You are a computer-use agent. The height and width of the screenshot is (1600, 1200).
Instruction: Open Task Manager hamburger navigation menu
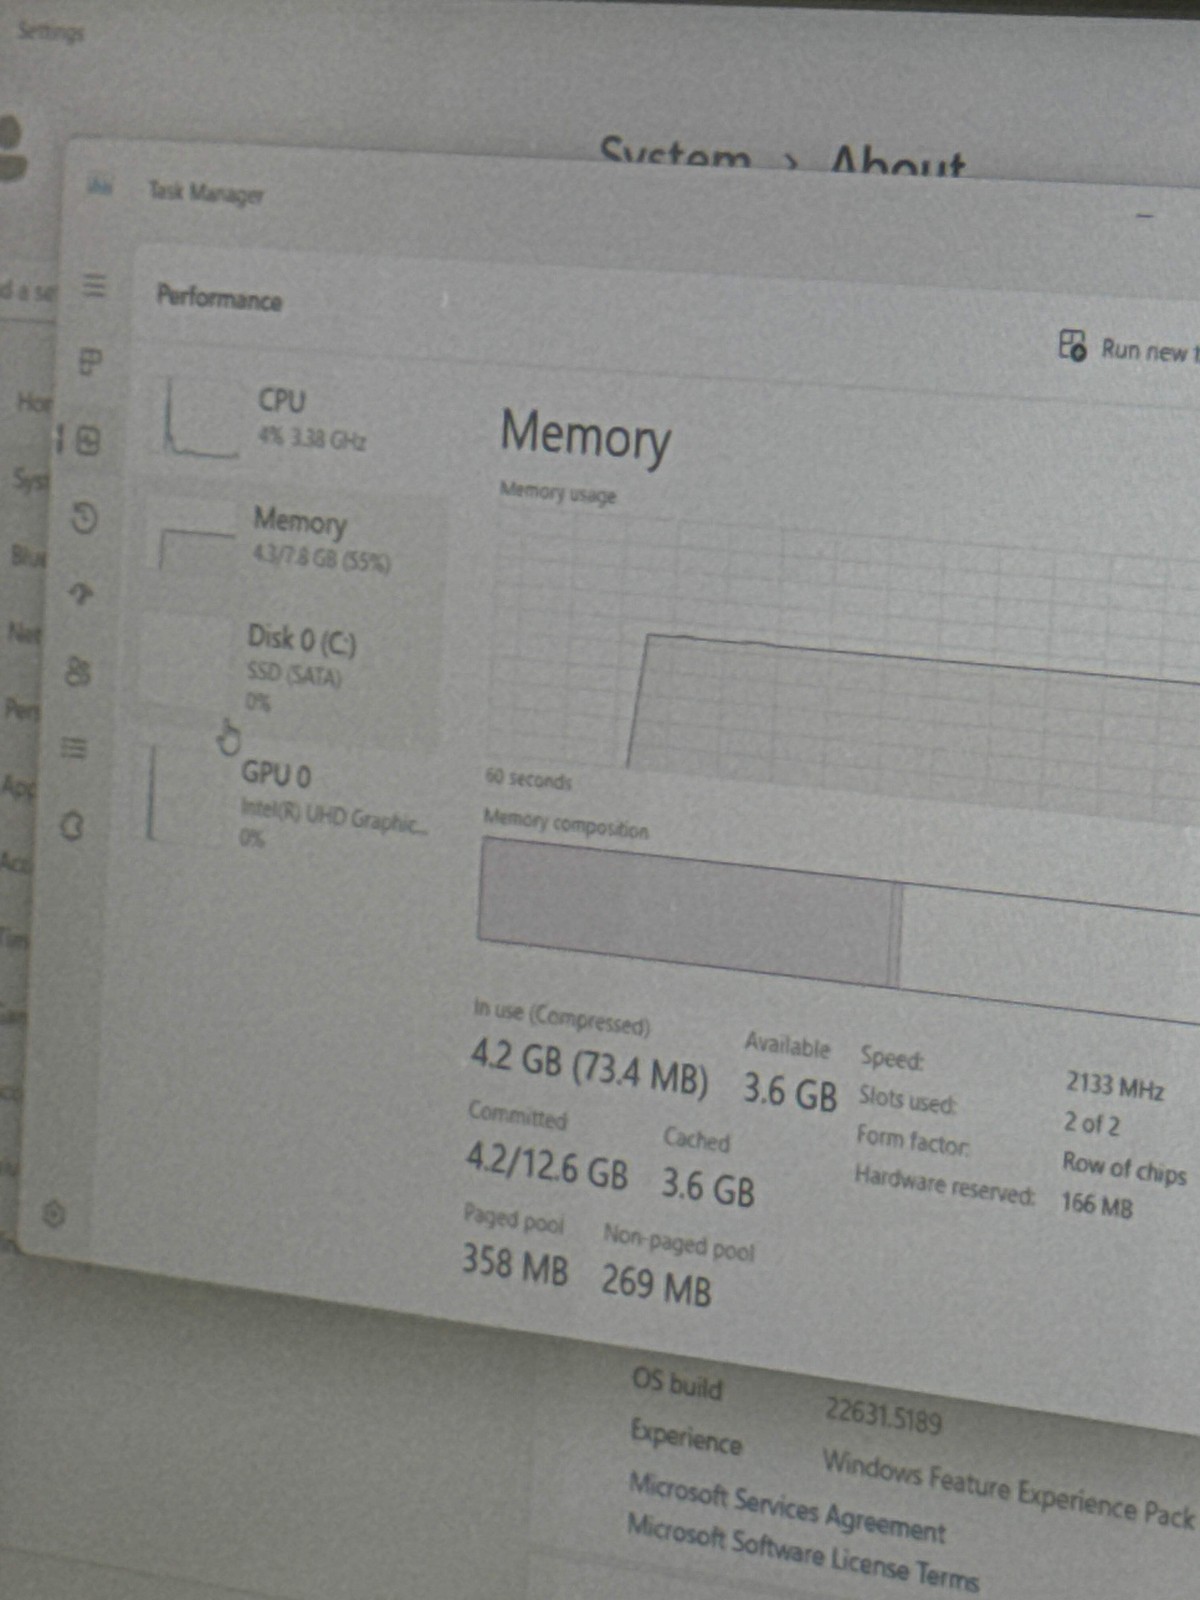click(94, 286)
